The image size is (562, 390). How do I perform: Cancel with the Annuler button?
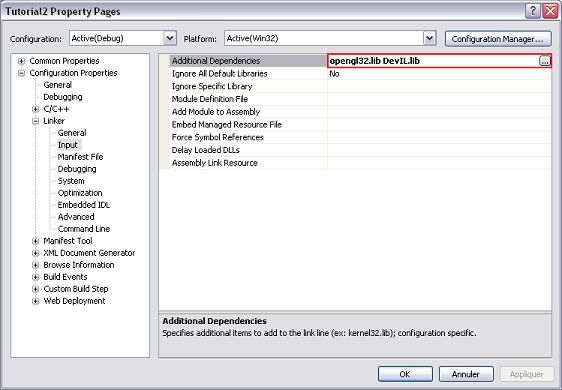tap(466, 374)
